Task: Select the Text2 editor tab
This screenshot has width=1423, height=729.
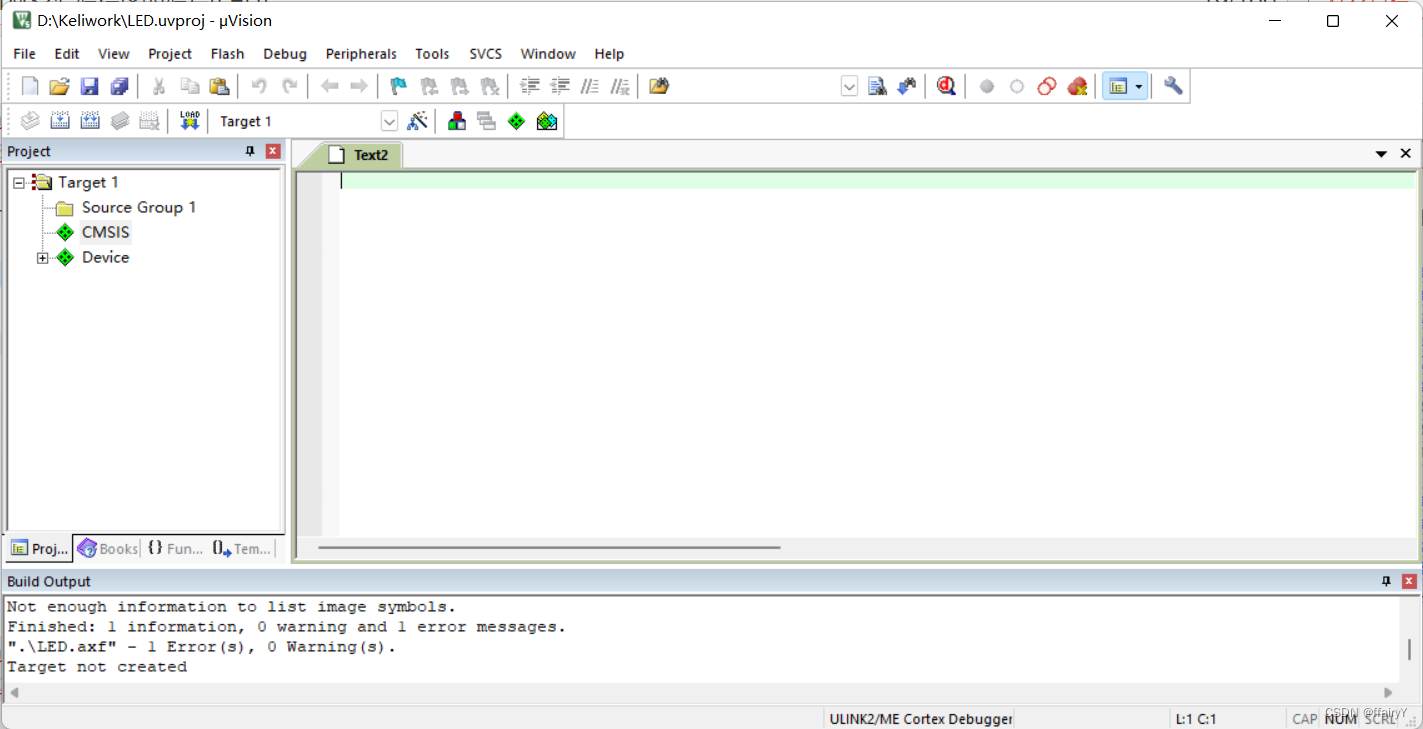Action: [360, 155]
